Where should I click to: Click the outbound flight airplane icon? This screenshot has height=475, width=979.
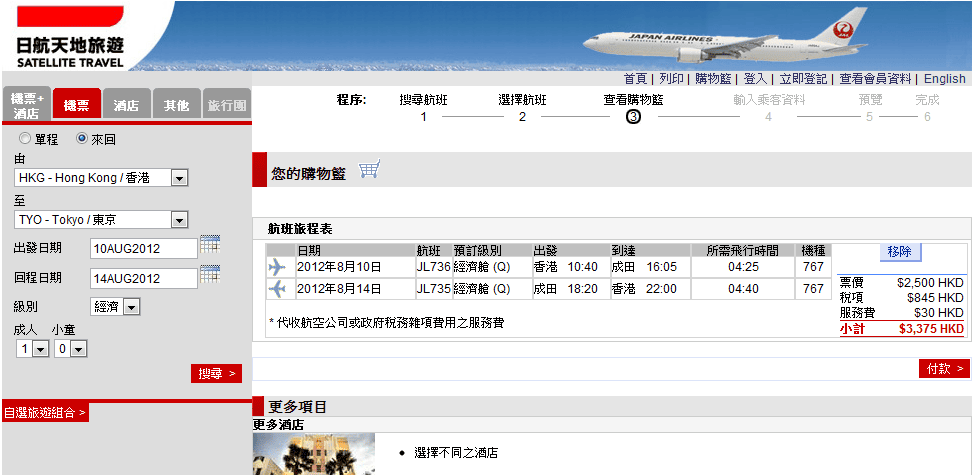pyautogui.click(x=277, y=267)
